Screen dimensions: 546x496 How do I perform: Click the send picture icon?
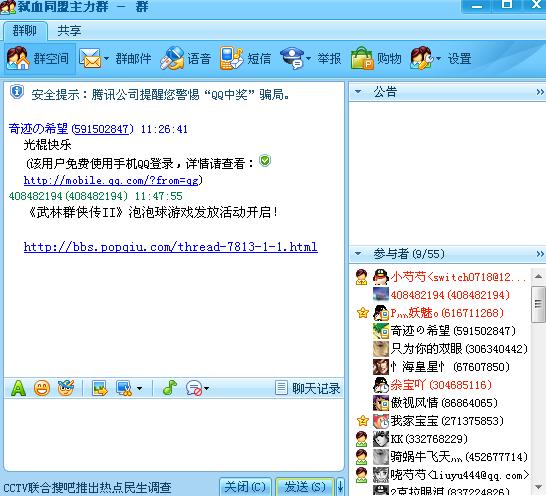tap(100, 388)
